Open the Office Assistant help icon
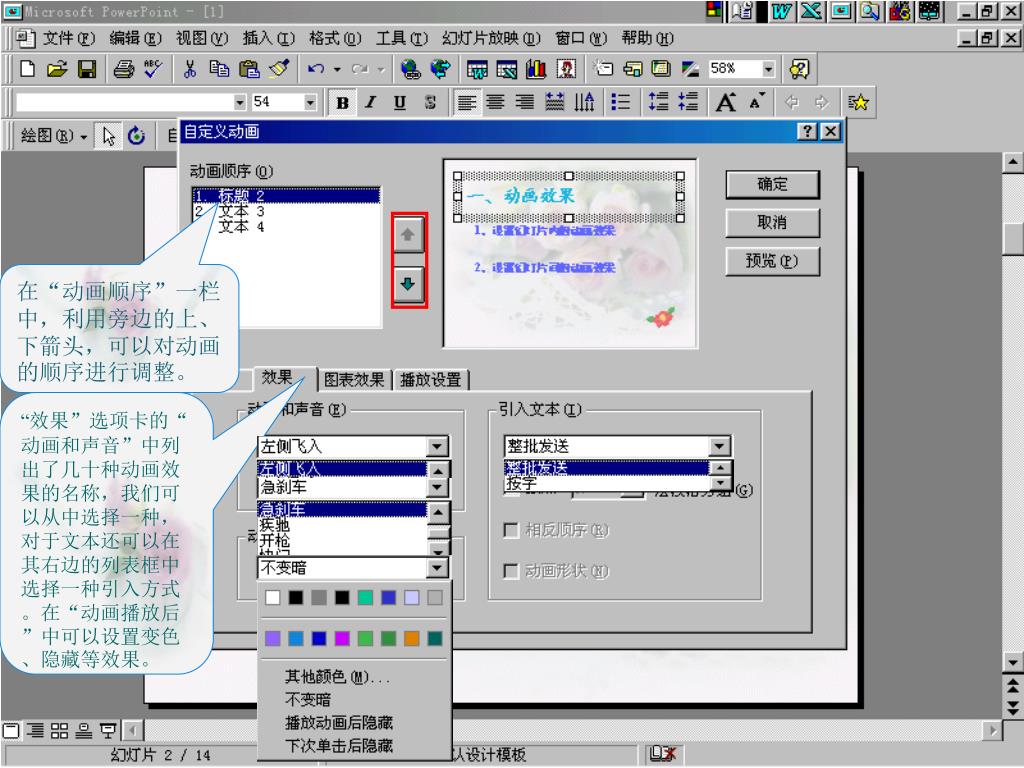Viewport: 1024px width, 768px height. click(799, 69)
